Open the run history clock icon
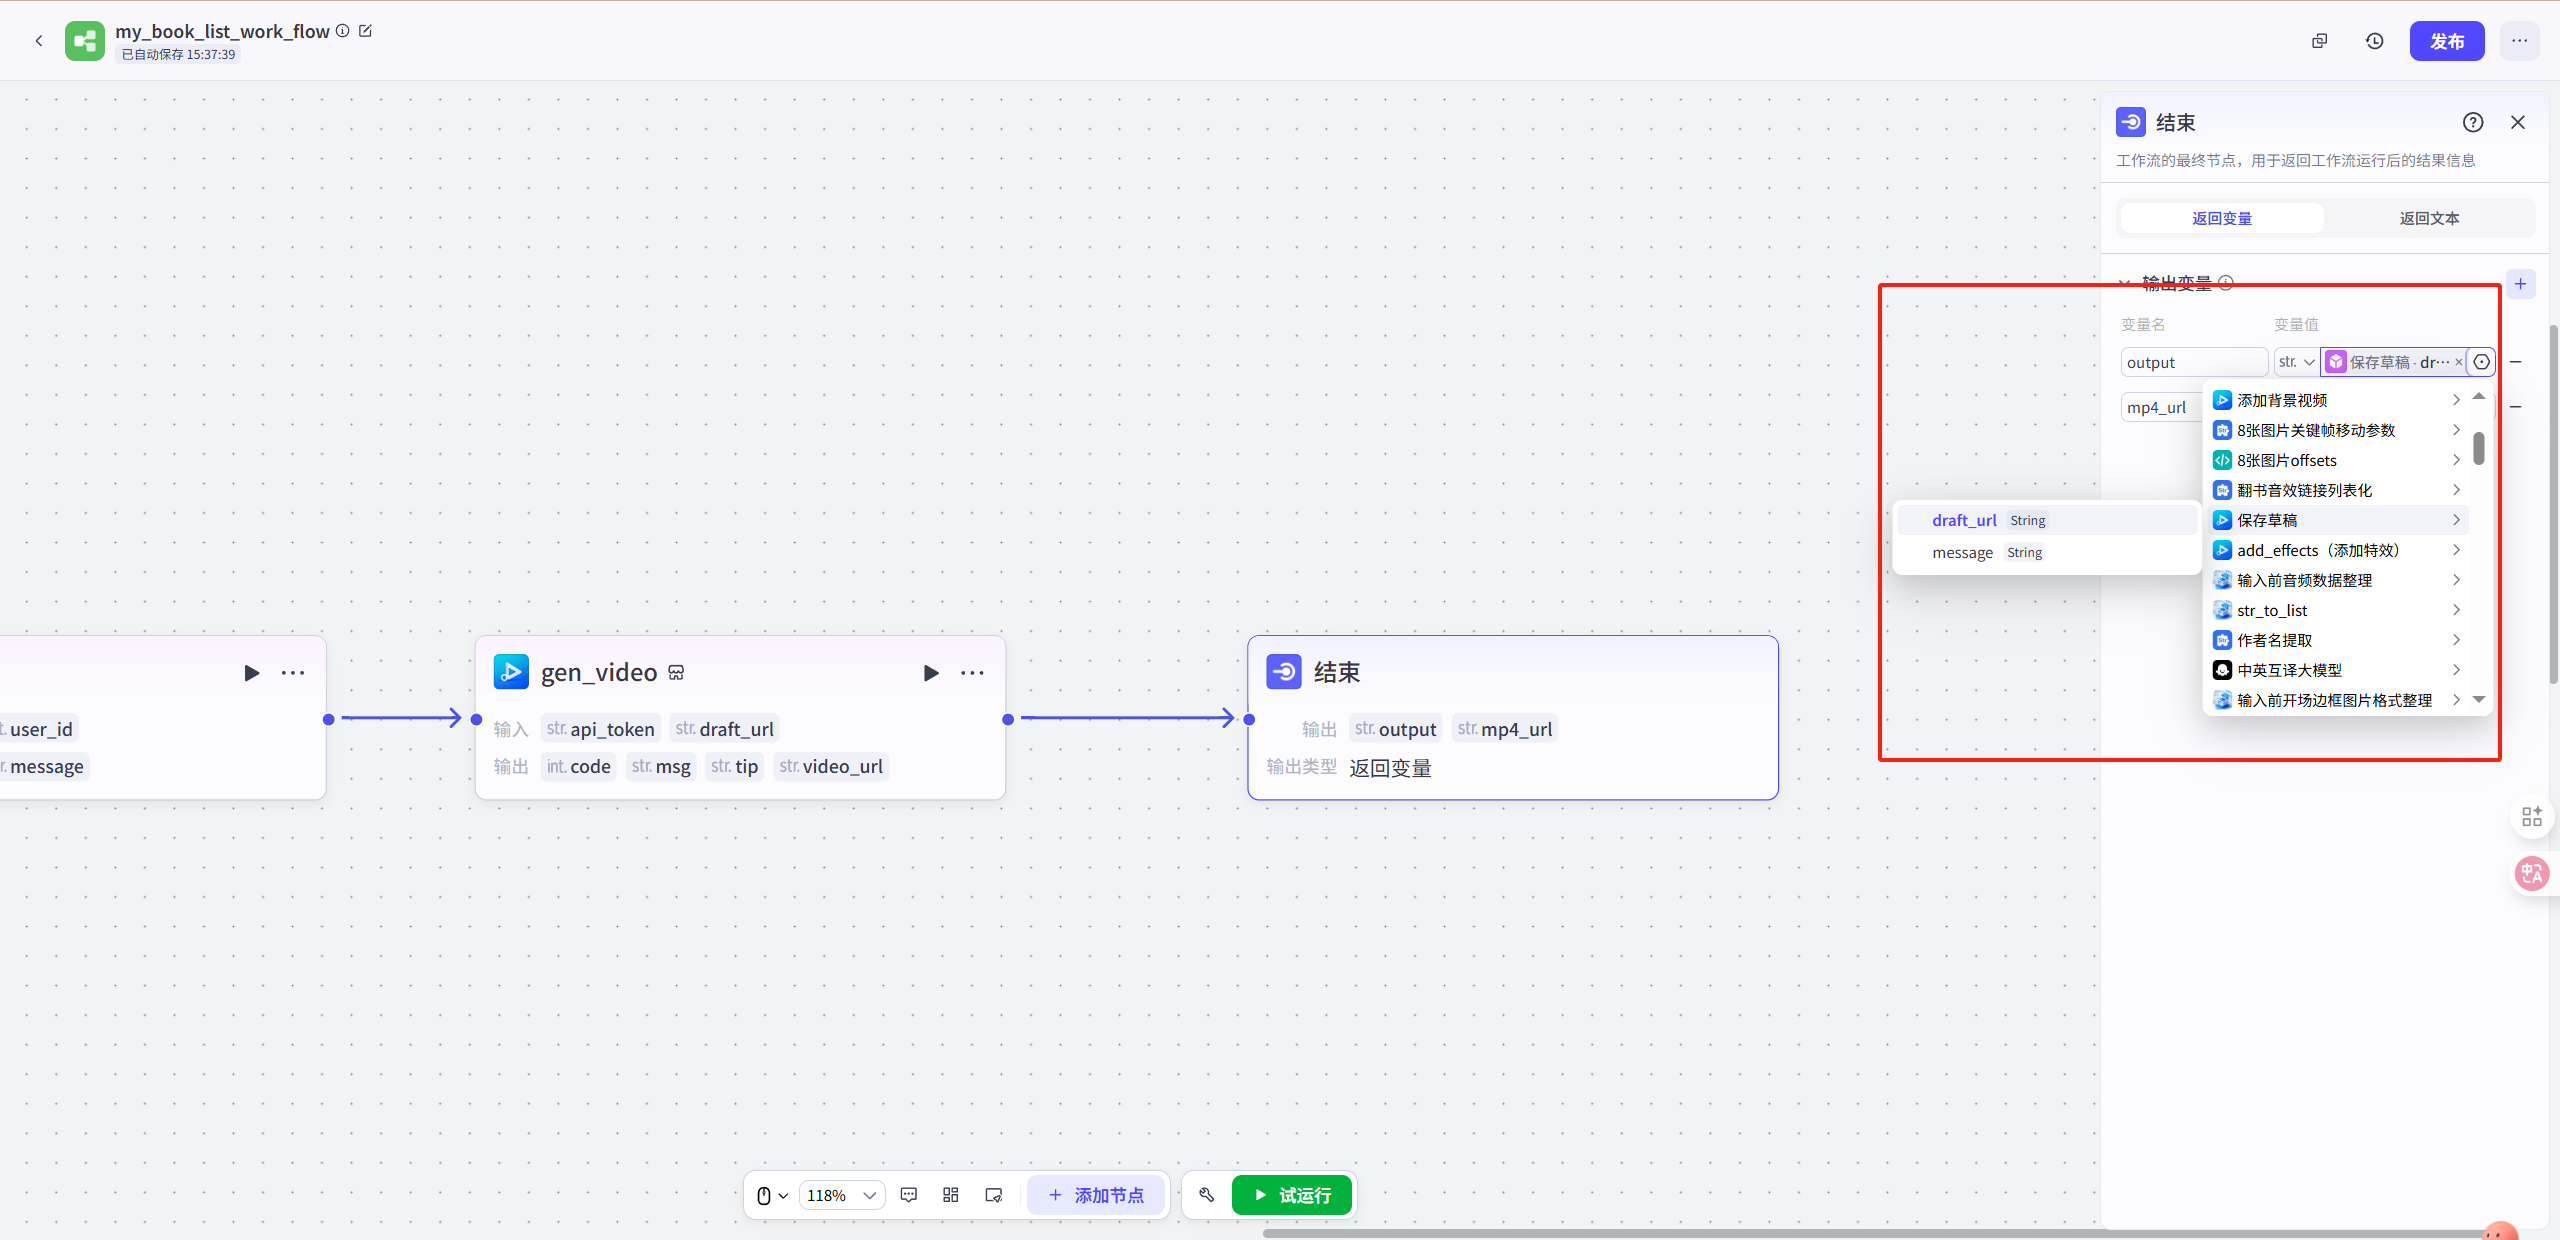 2374,41
